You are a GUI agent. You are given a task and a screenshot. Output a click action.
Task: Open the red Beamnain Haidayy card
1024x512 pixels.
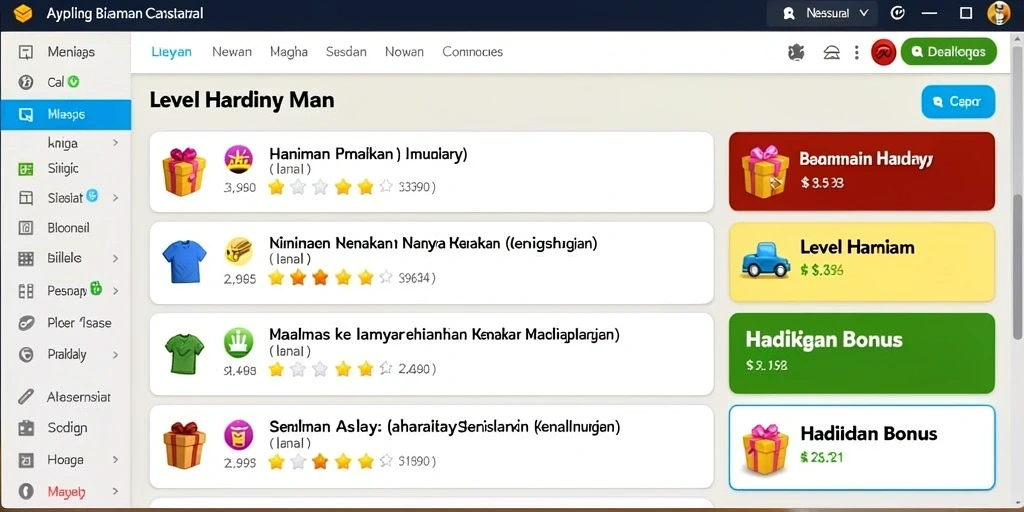click(861, 171)
